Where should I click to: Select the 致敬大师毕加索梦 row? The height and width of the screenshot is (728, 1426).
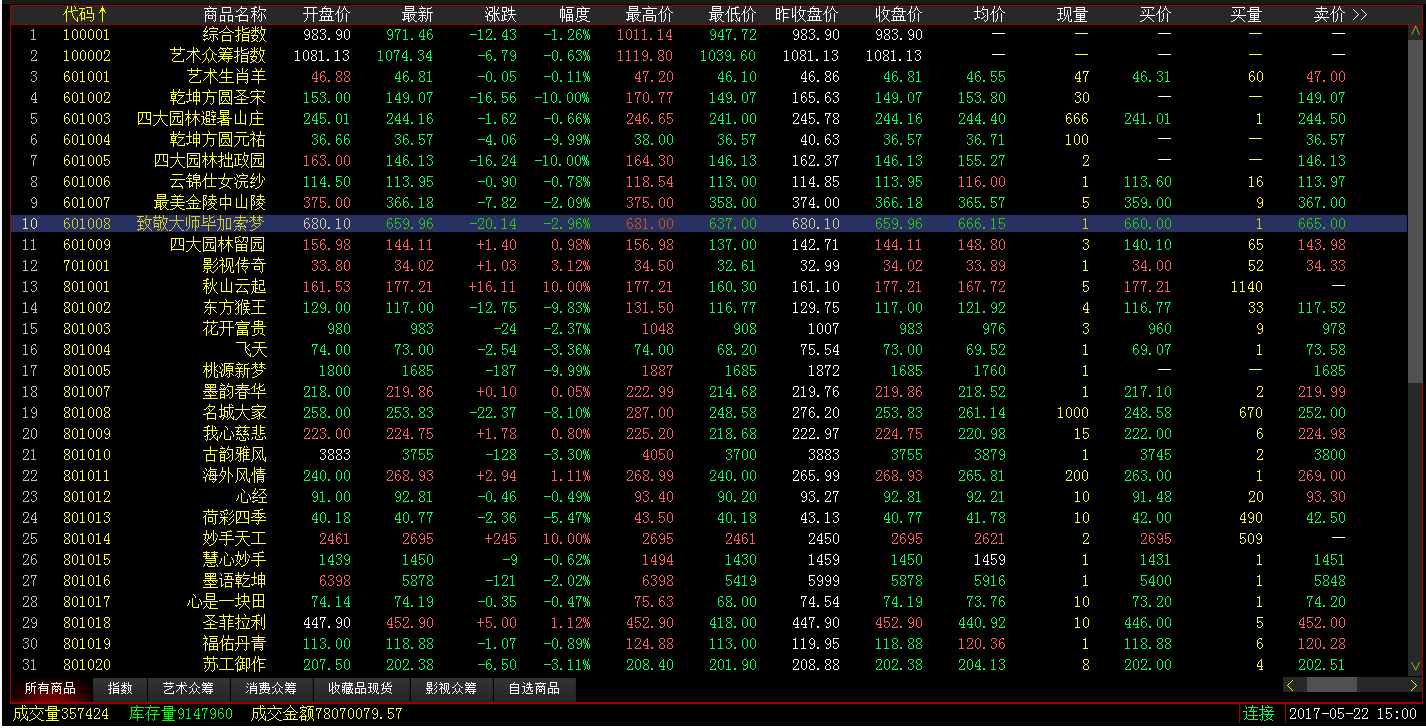pyautogui.click(x=709, y=224)
